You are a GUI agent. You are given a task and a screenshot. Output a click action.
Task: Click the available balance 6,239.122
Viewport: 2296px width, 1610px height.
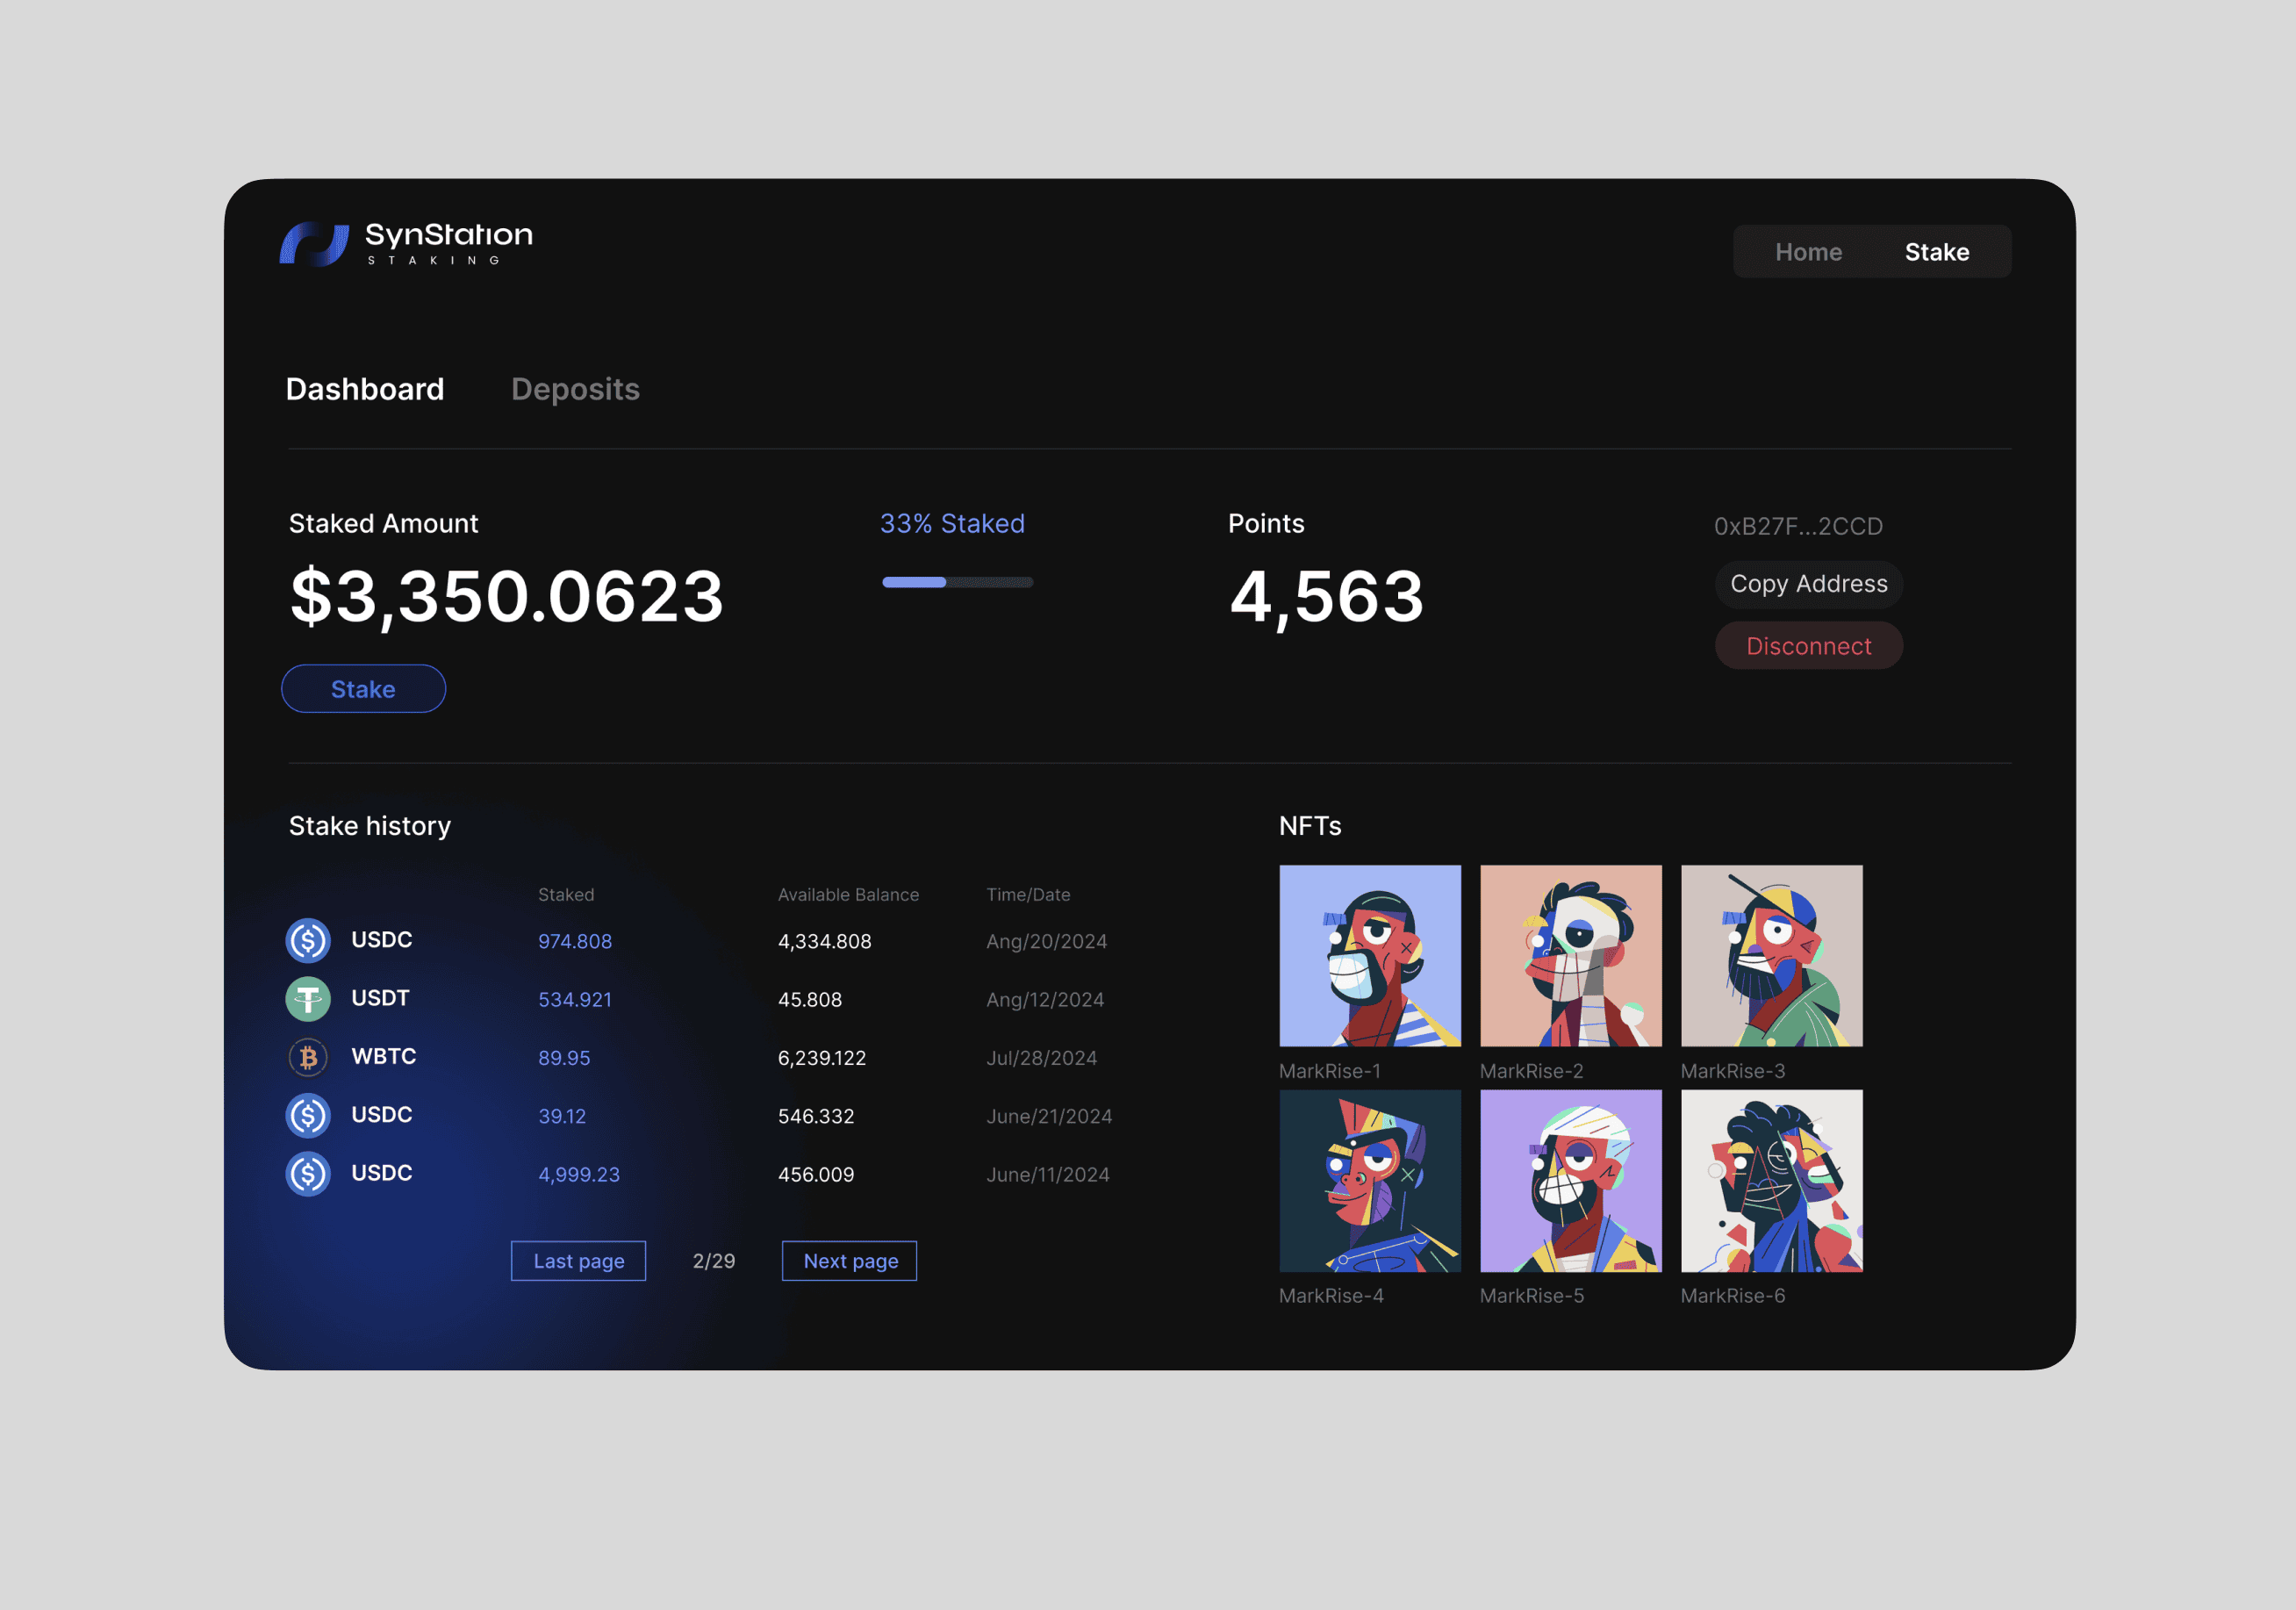(822, 1058)
